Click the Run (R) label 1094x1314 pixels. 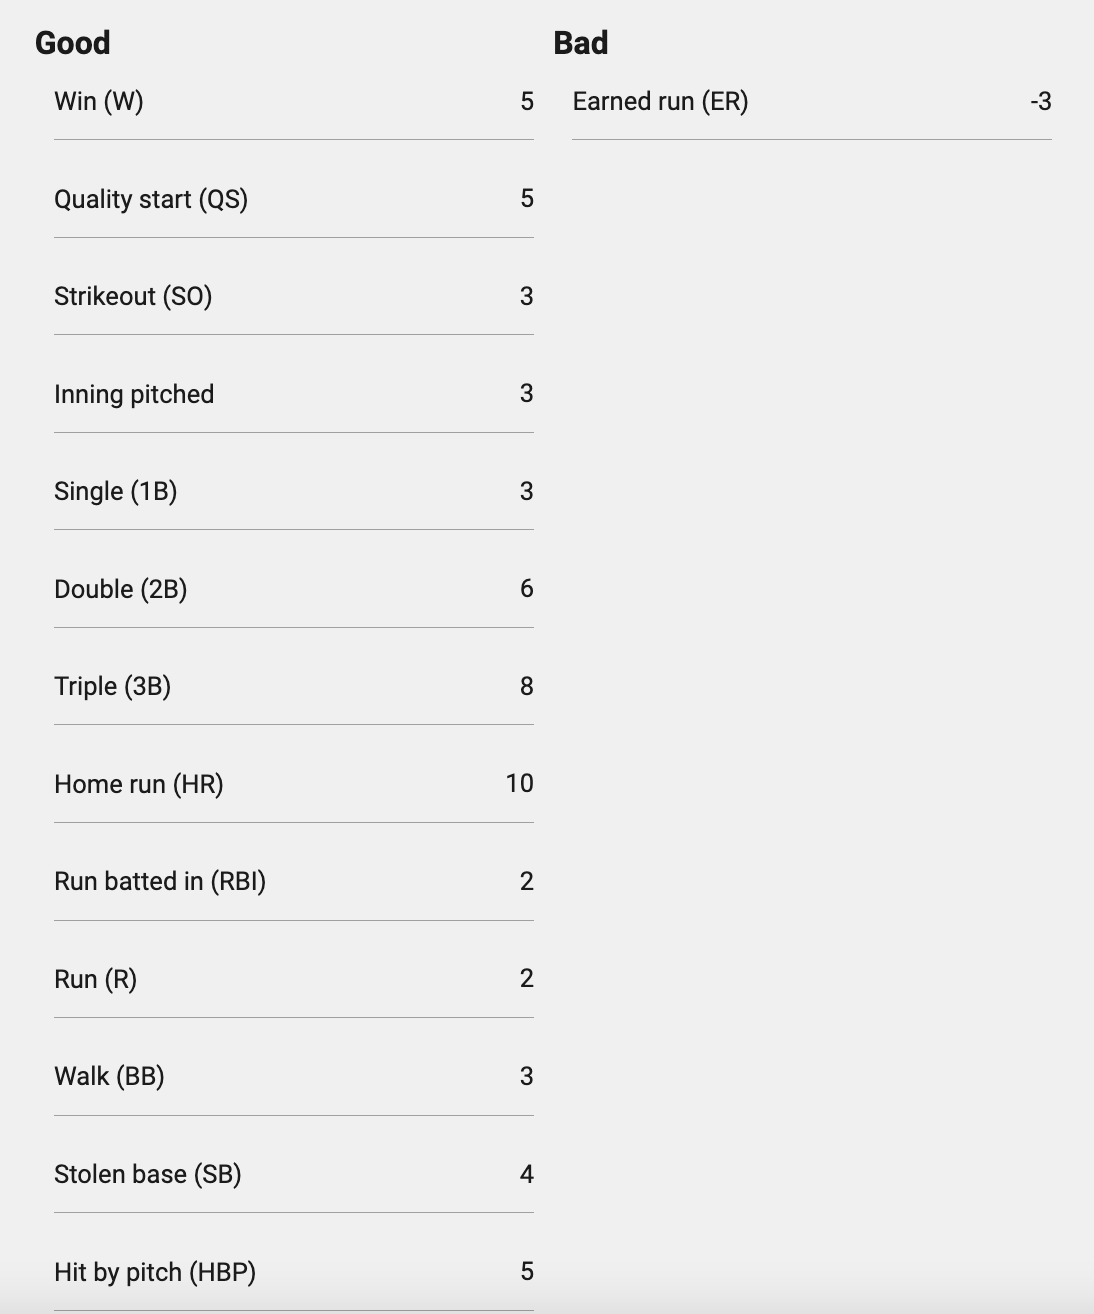[x=96, y=979]
